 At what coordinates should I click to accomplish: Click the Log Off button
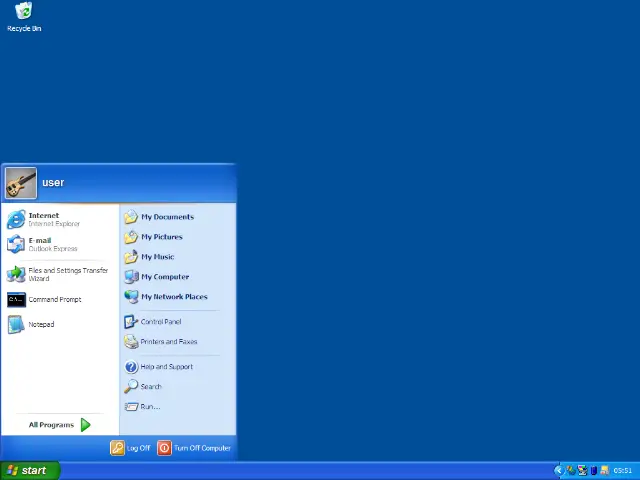pos(130,448)
